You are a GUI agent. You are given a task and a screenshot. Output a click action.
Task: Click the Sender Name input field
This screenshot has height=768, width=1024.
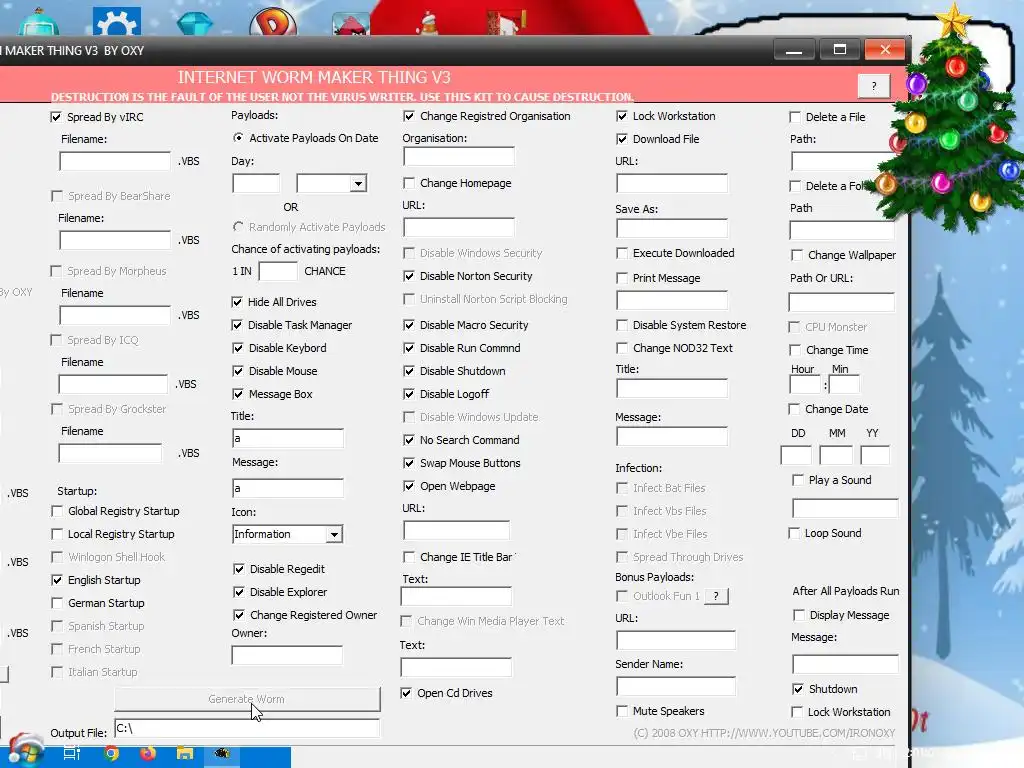click(x=676, y=686)
